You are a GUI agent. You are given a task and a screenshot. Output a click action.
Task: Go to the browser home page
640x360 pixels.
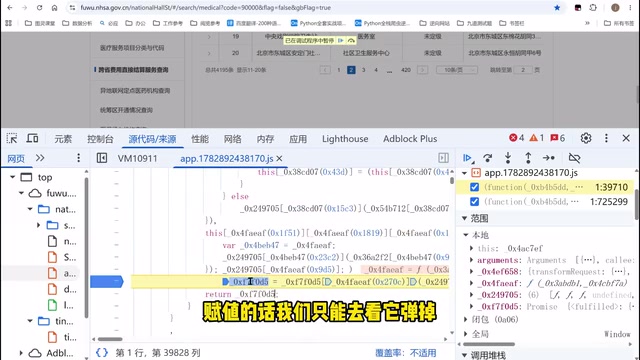coord(54,8)
